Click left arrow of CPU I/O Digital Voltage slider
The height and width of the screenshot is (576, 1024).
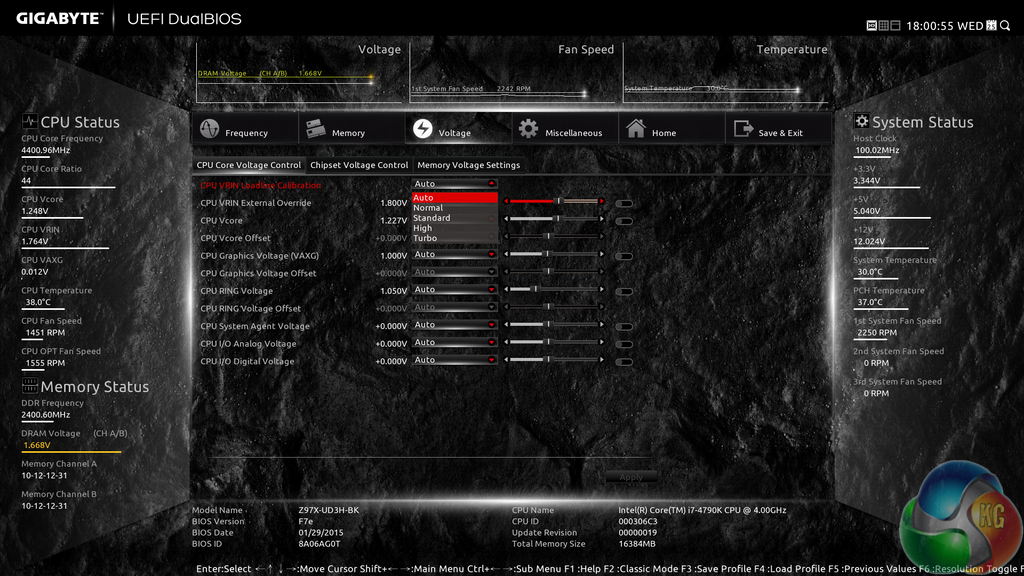506,360
